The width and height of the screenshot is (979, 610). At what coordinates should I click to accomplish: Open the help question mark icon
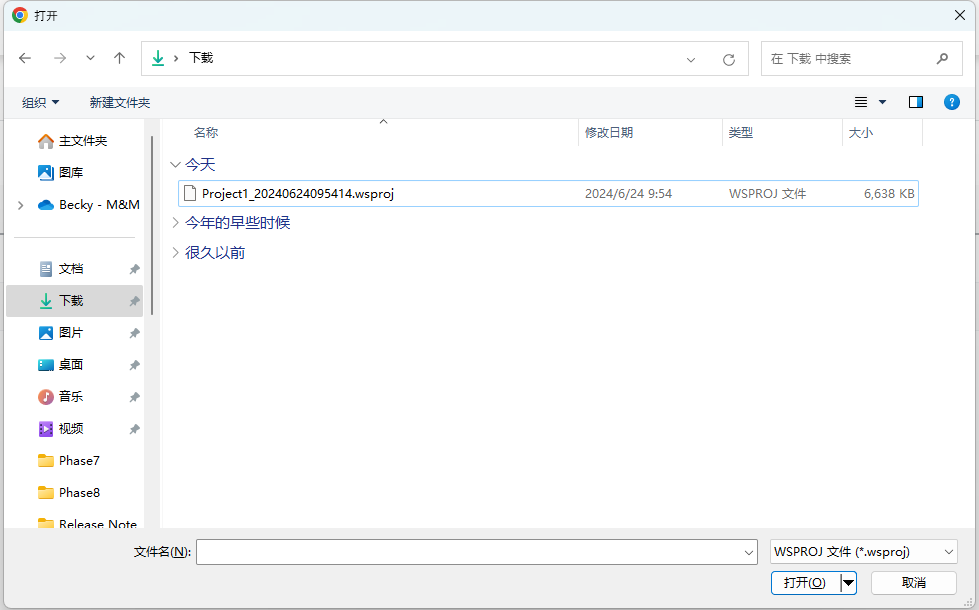(x=952, y=102)
